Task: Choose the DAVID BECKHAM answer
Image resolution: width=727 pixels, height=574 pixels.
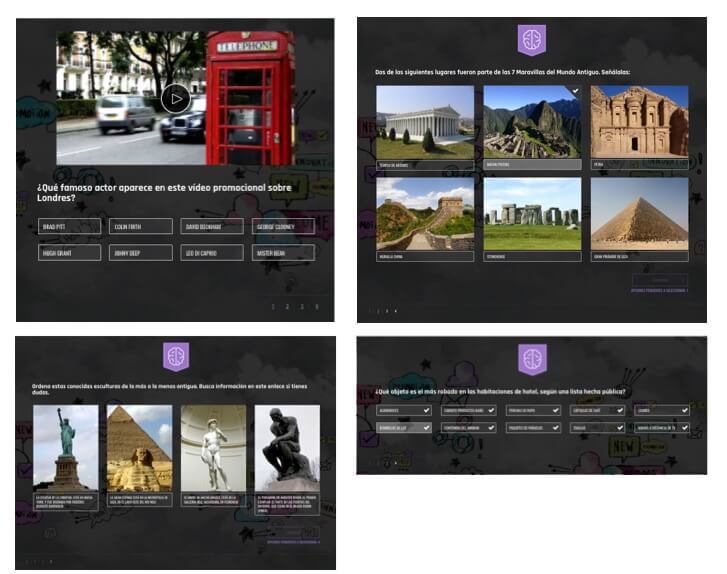Action: point(211,226)
